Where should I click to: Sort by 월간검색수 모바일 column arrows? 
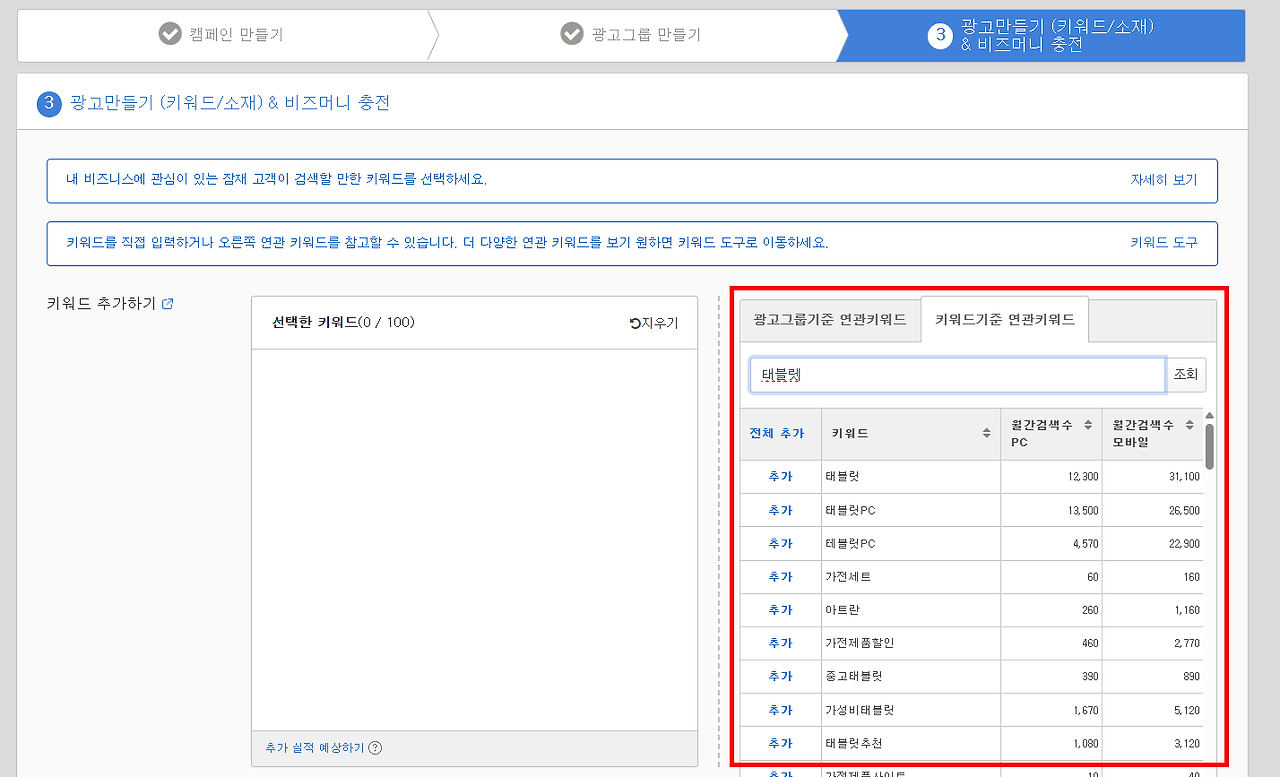[1189, 425]
